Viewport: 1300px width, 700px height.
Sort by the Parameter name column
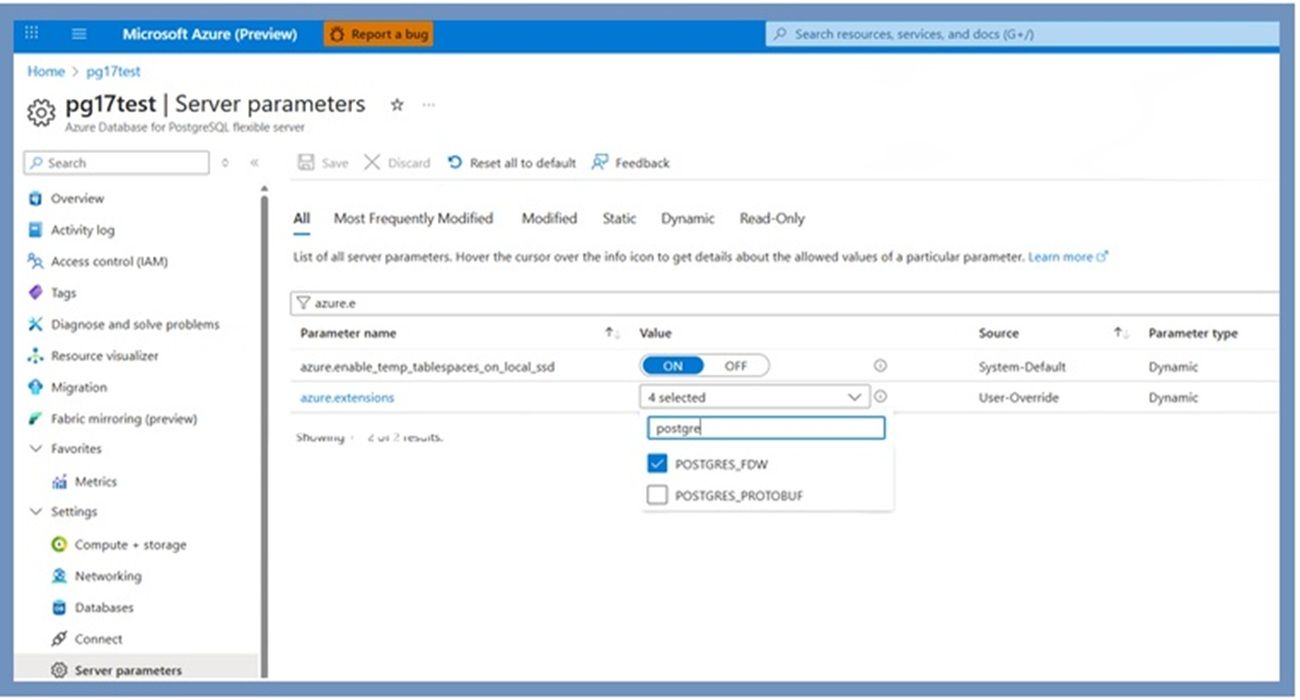click(x=613, y=333)
